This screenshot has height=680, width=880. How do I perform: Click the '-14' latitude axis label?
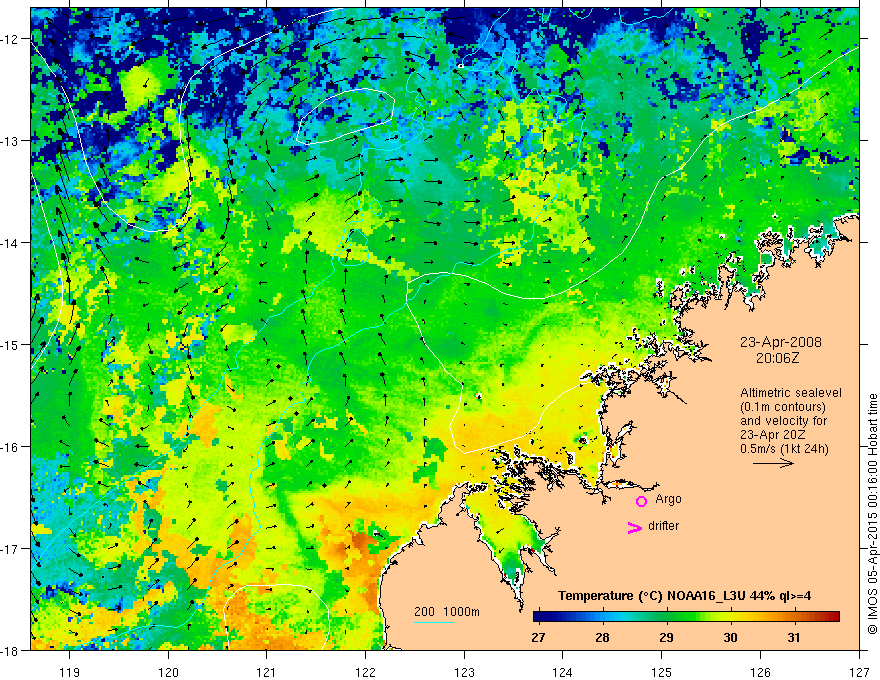(12, 243)
